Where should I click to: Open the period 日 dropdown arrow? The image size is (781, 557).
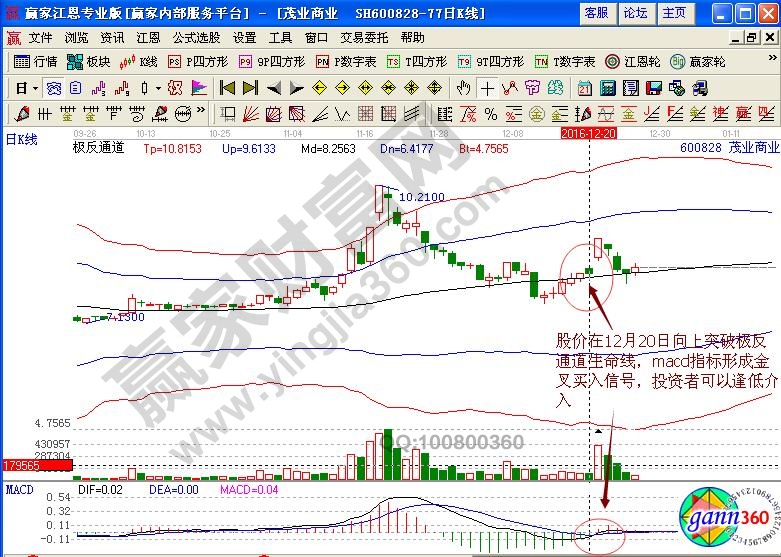tap(35, 89)
